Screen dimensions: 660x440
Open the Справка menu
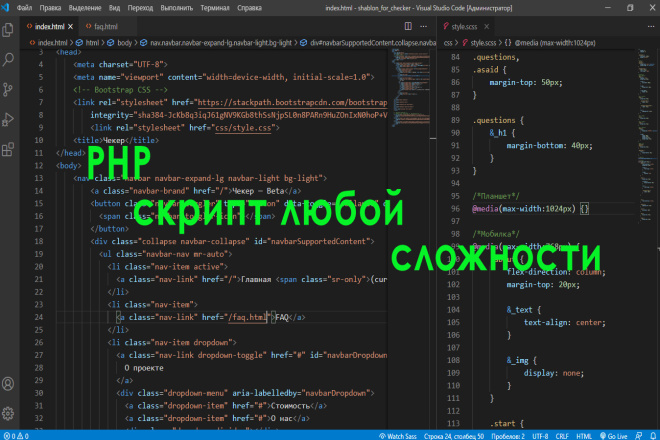tap(249, 8)
